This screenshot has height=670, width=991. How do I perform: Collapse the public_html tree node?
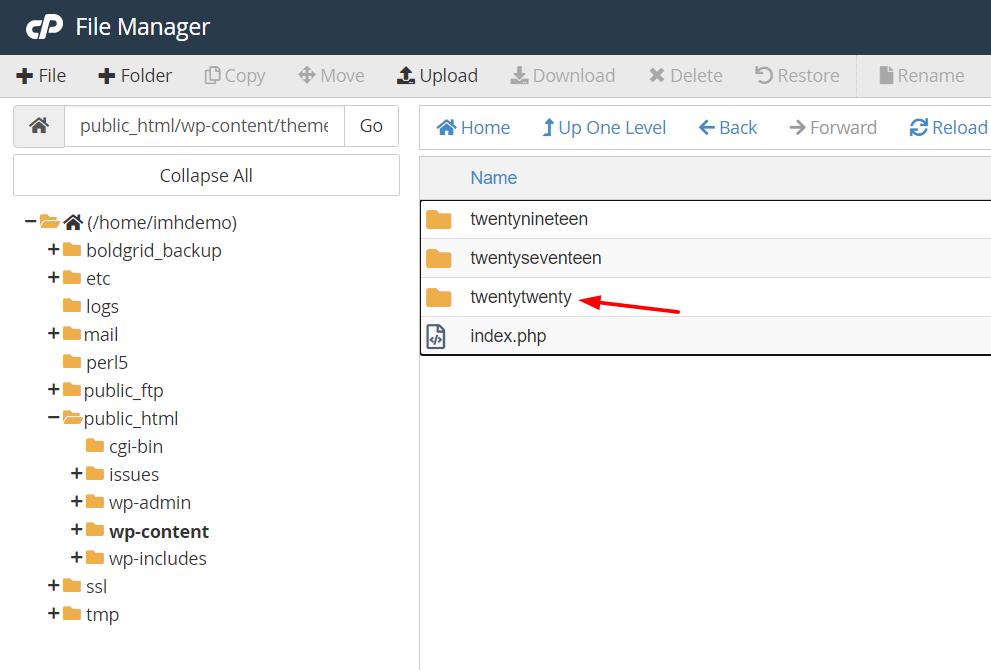point(53,418)
